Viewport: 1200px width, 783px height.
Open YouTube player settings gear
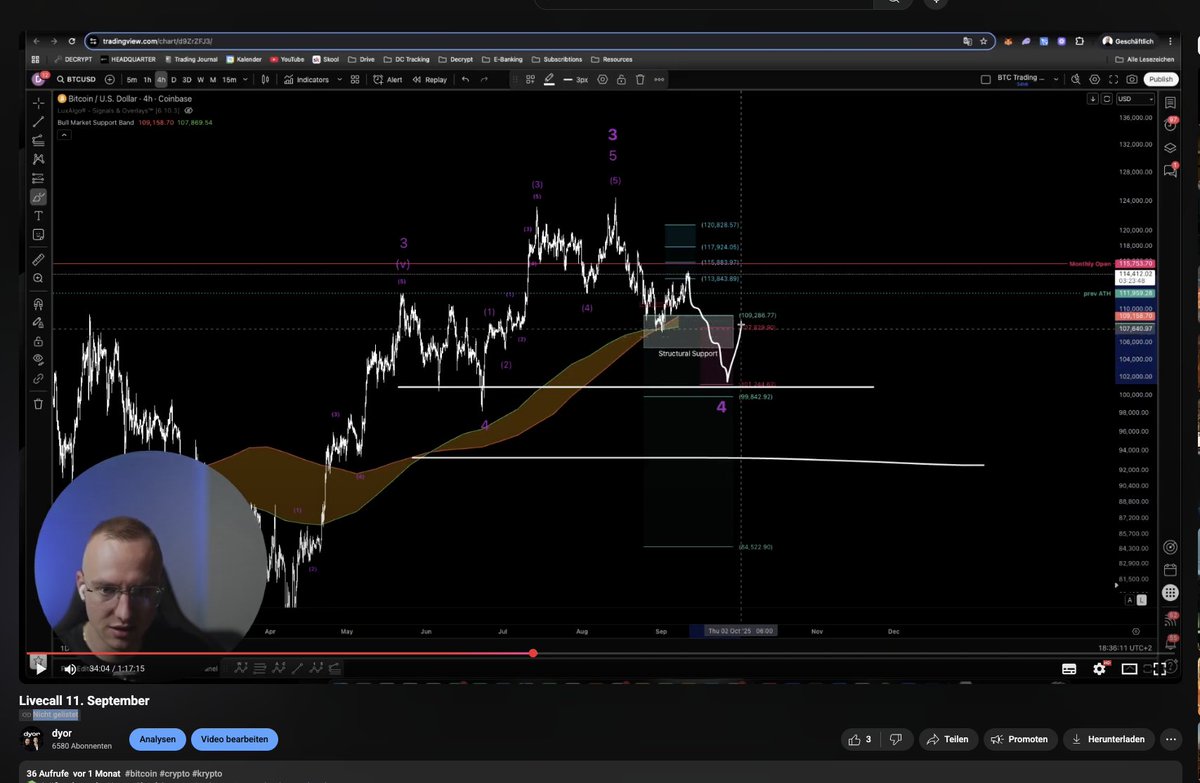pyautogui.click(x=1099, y=668)
